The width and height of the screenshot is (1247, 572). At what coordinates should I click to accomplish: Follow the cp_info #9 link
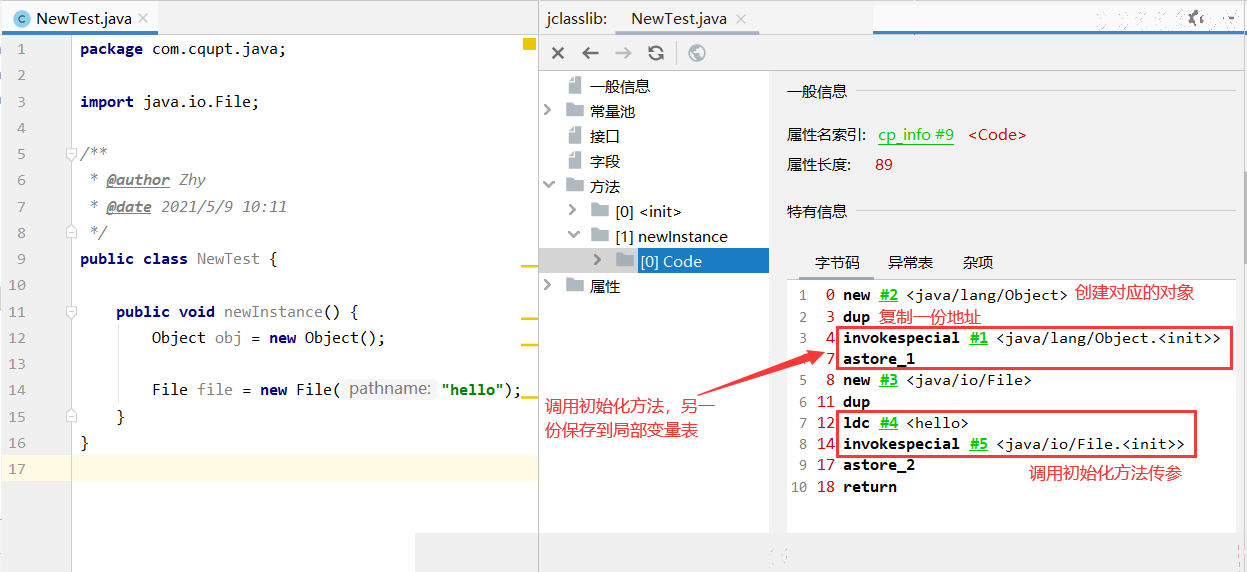click(916, 135)
